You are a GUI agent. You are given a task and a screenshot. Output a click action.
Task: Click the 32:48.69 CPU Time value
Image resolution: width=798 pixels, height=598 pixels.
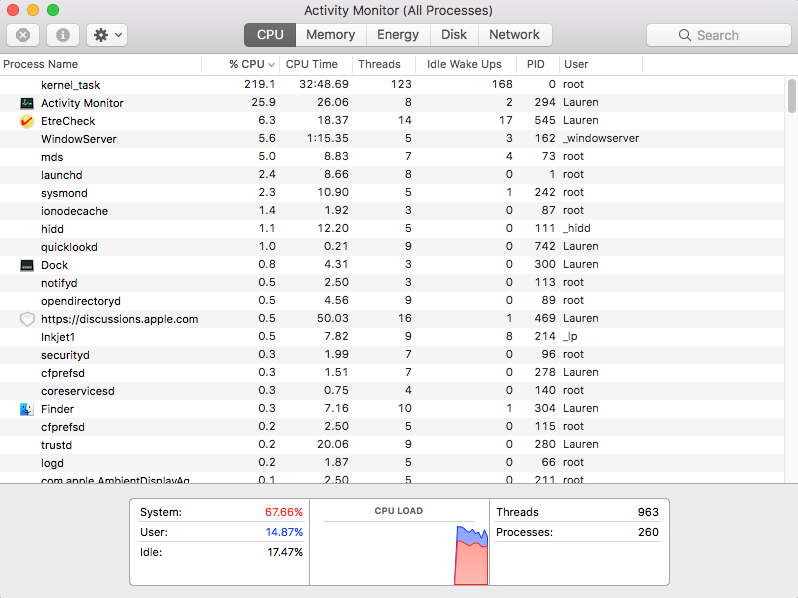[x=324, y=84]
